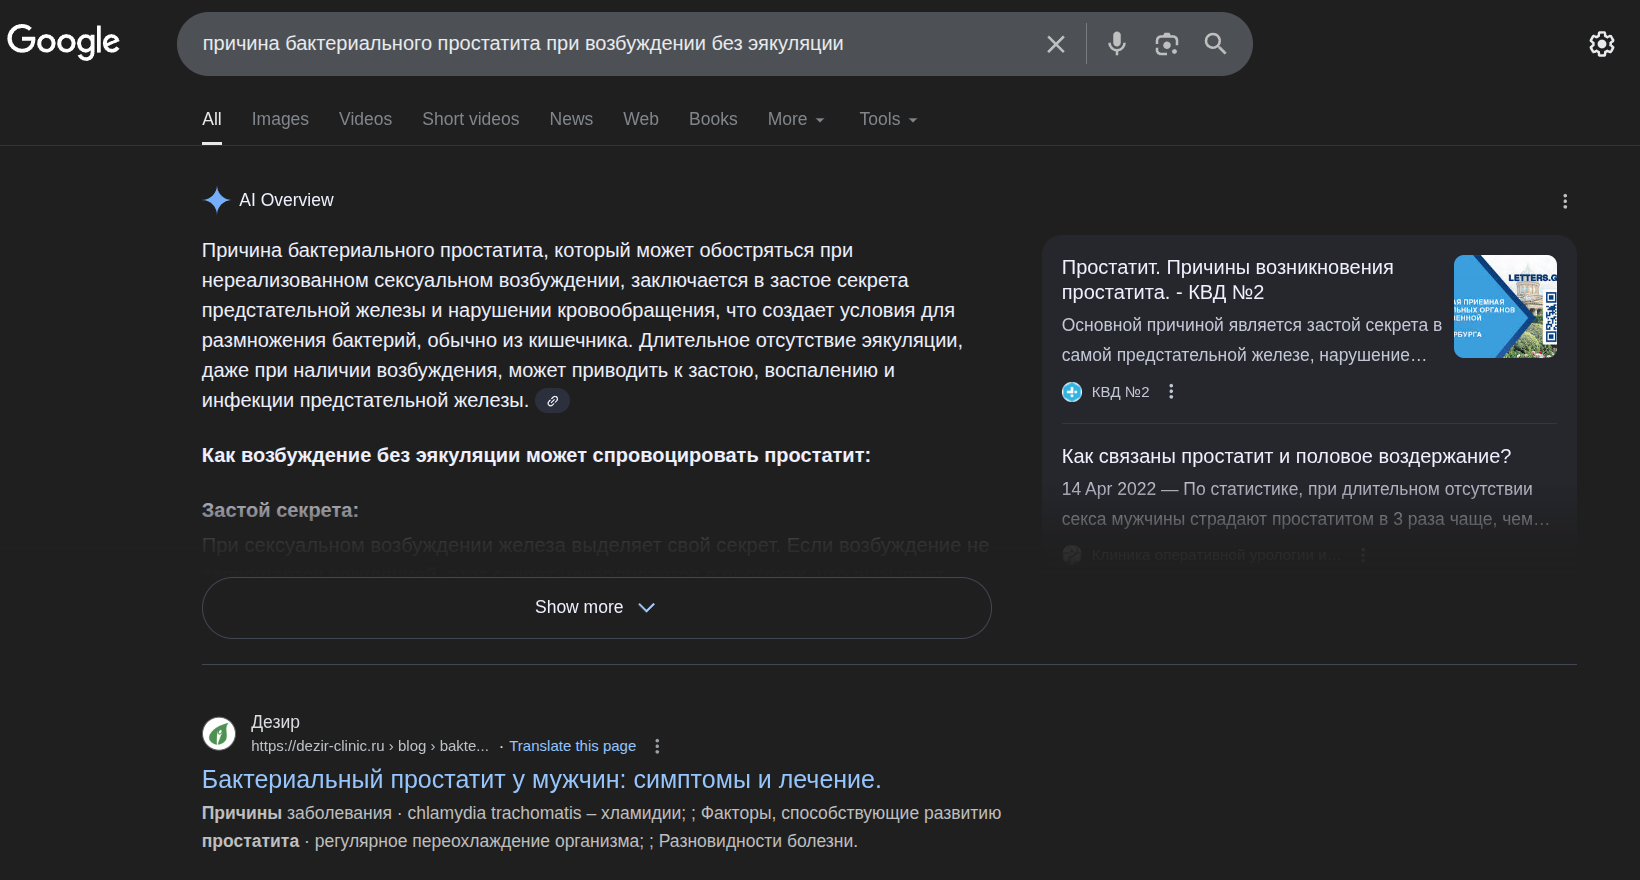Click the source link chip icon
The image size is (1640, 880).
pos(553,401)
